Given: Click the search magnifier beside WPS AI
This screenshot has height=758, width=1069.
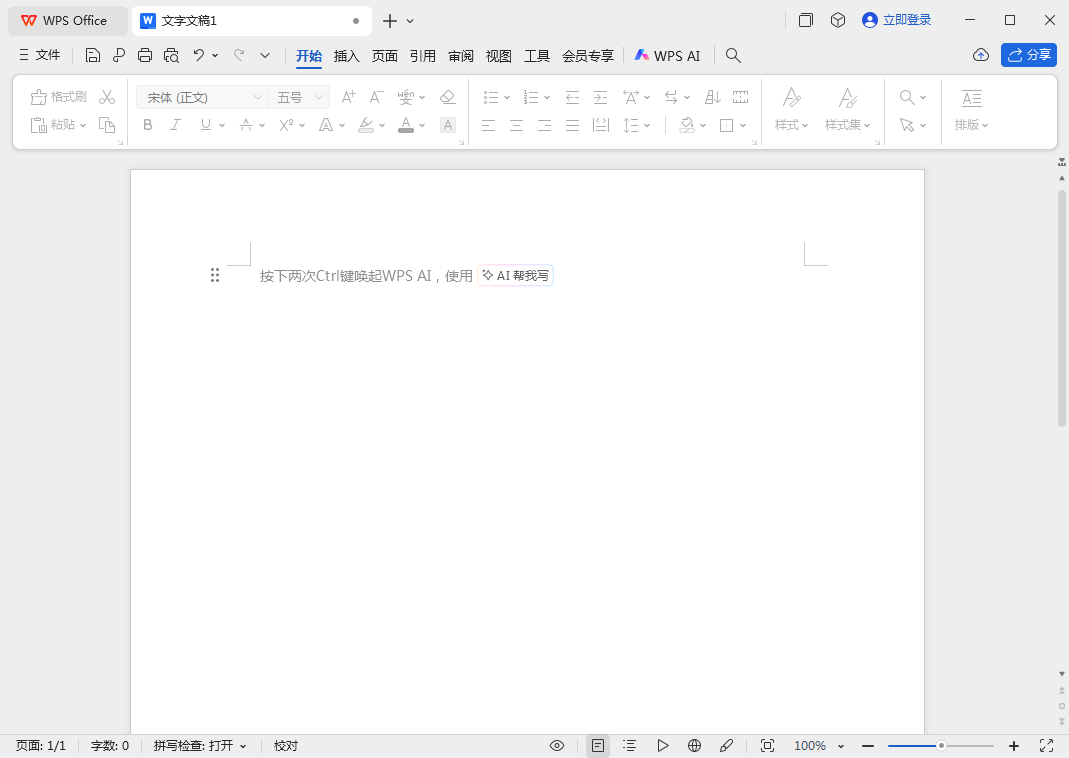Looking at the screenshot, I should click(x=733, y=56).
